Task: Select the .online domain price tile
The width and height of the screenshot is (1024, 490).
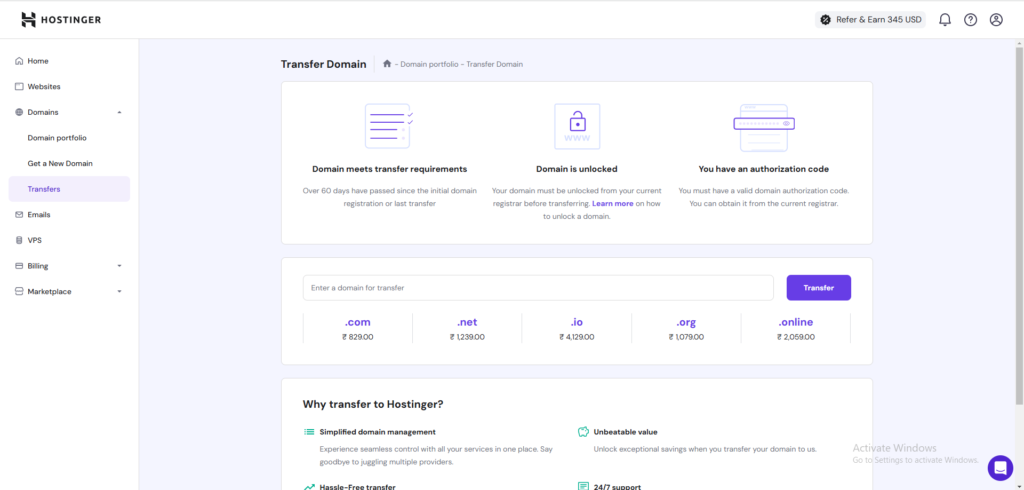Action: 795,329
